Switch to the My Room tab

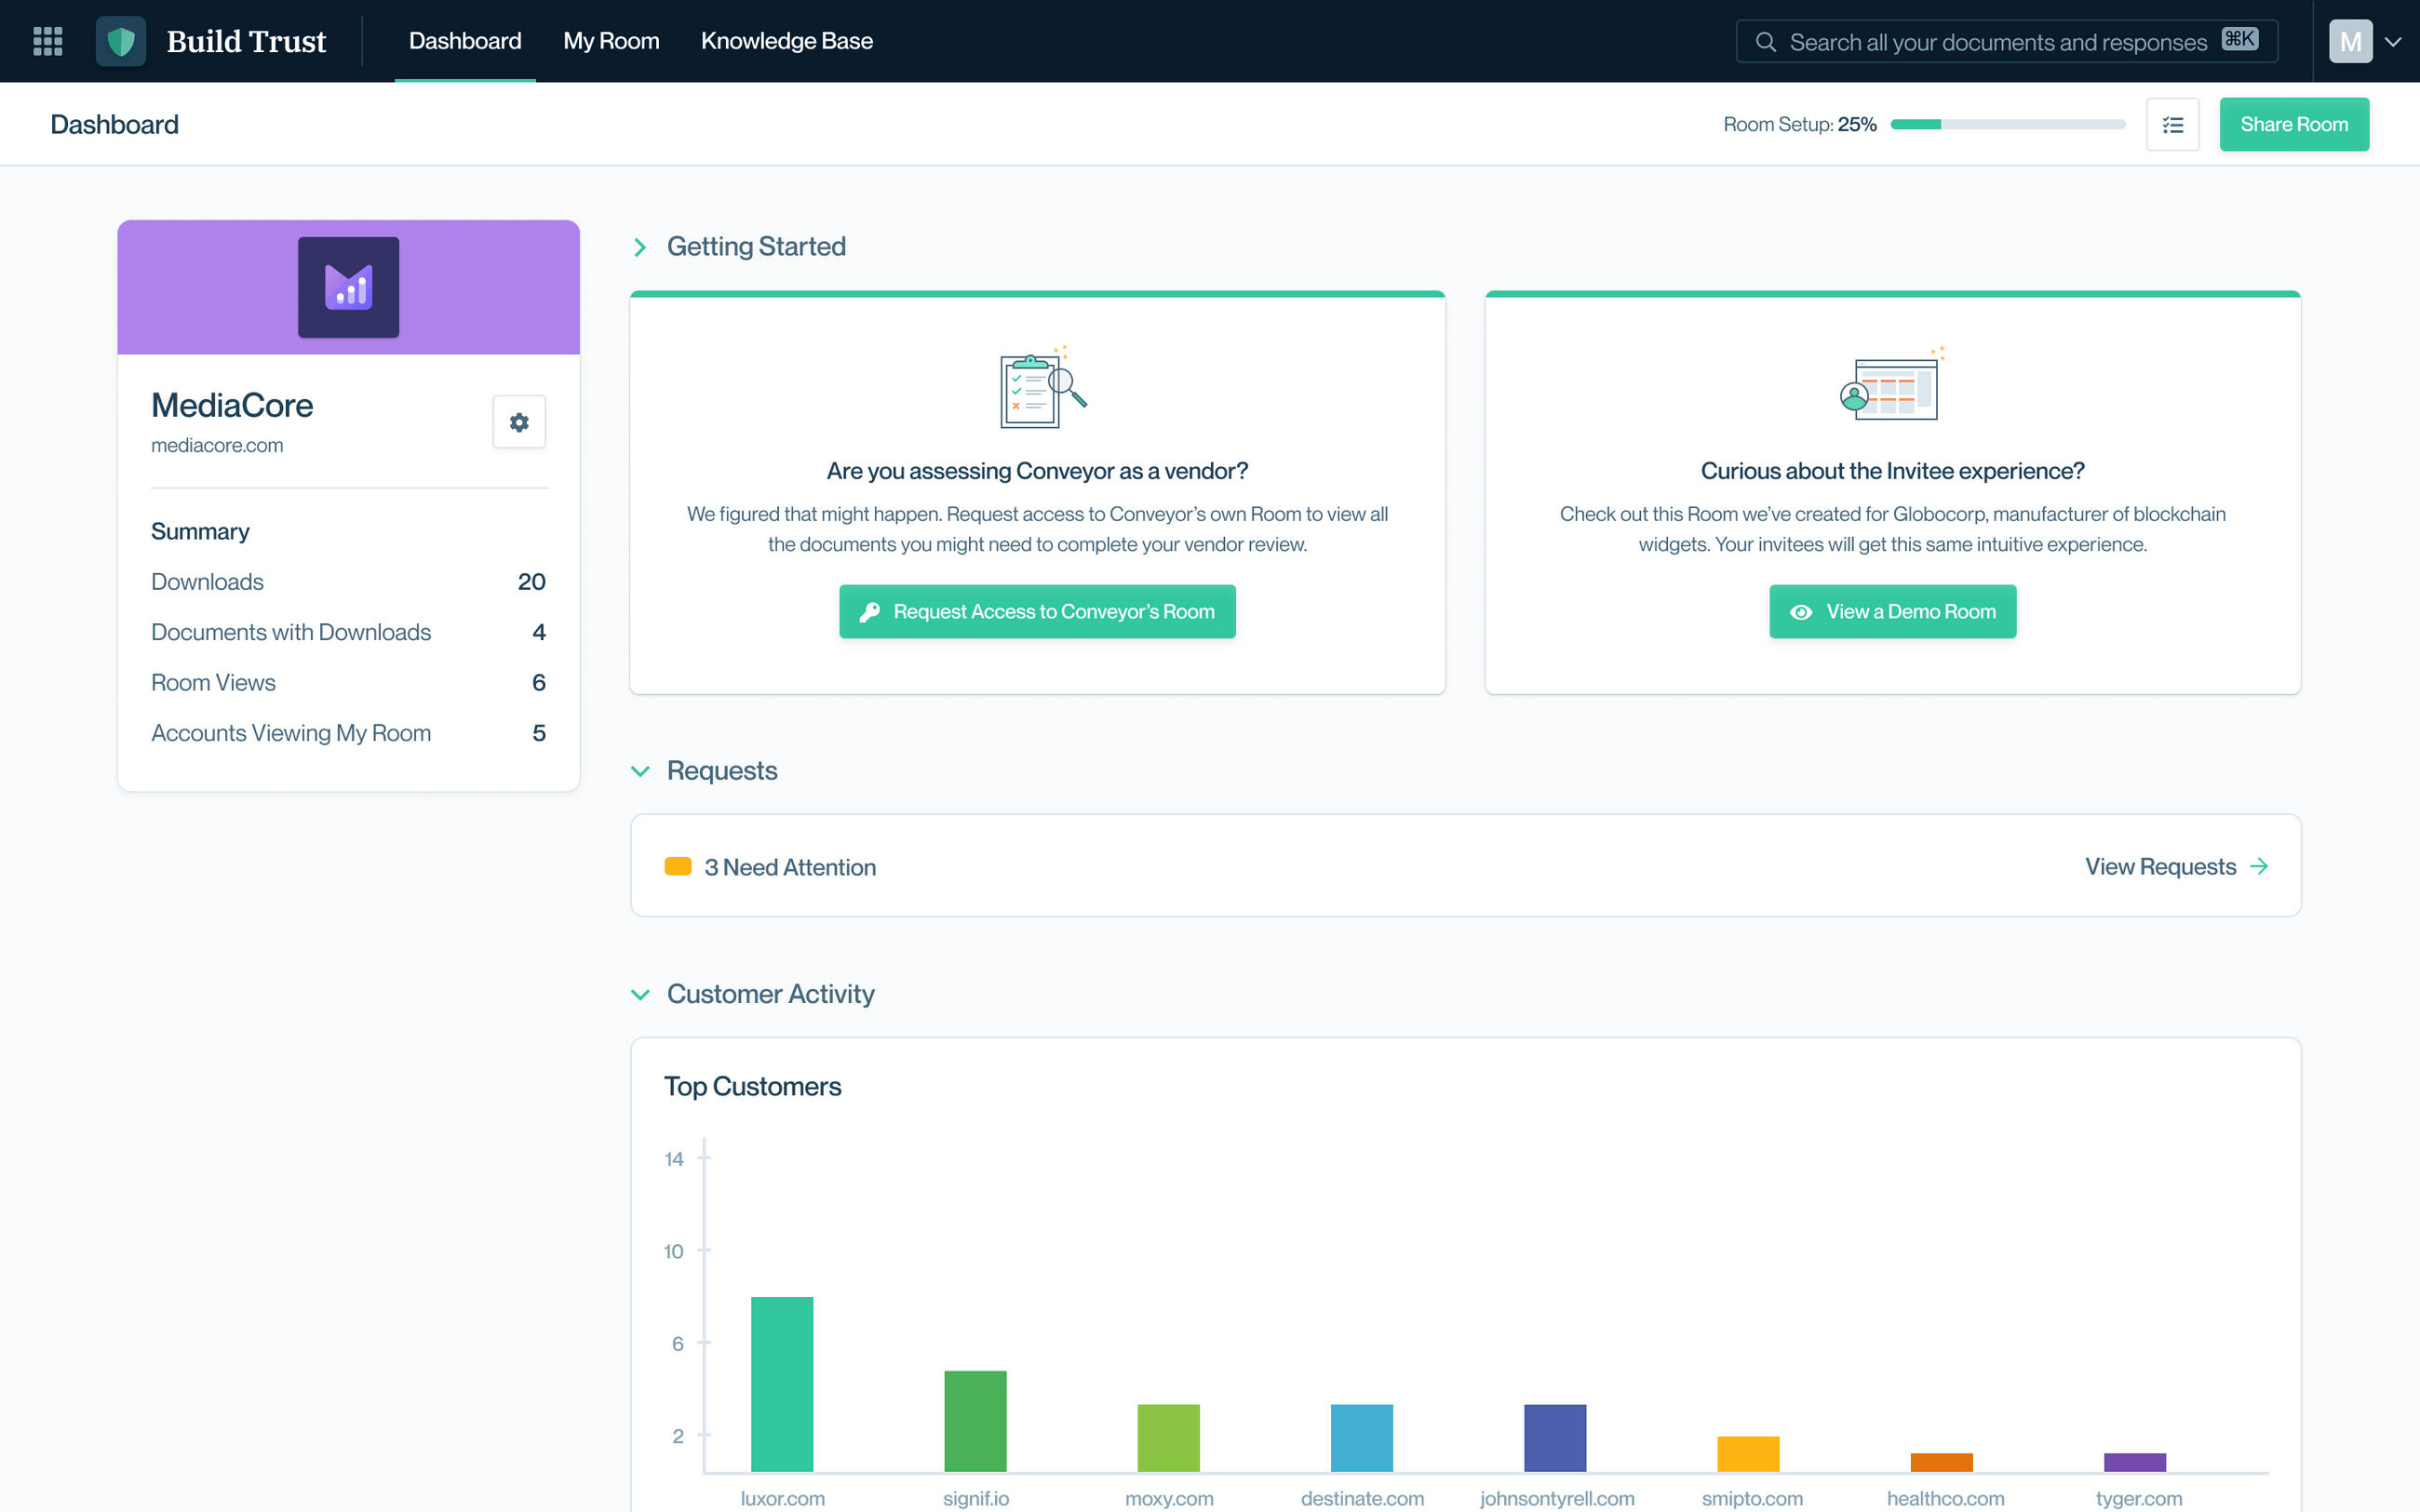[x=611, y=41]
